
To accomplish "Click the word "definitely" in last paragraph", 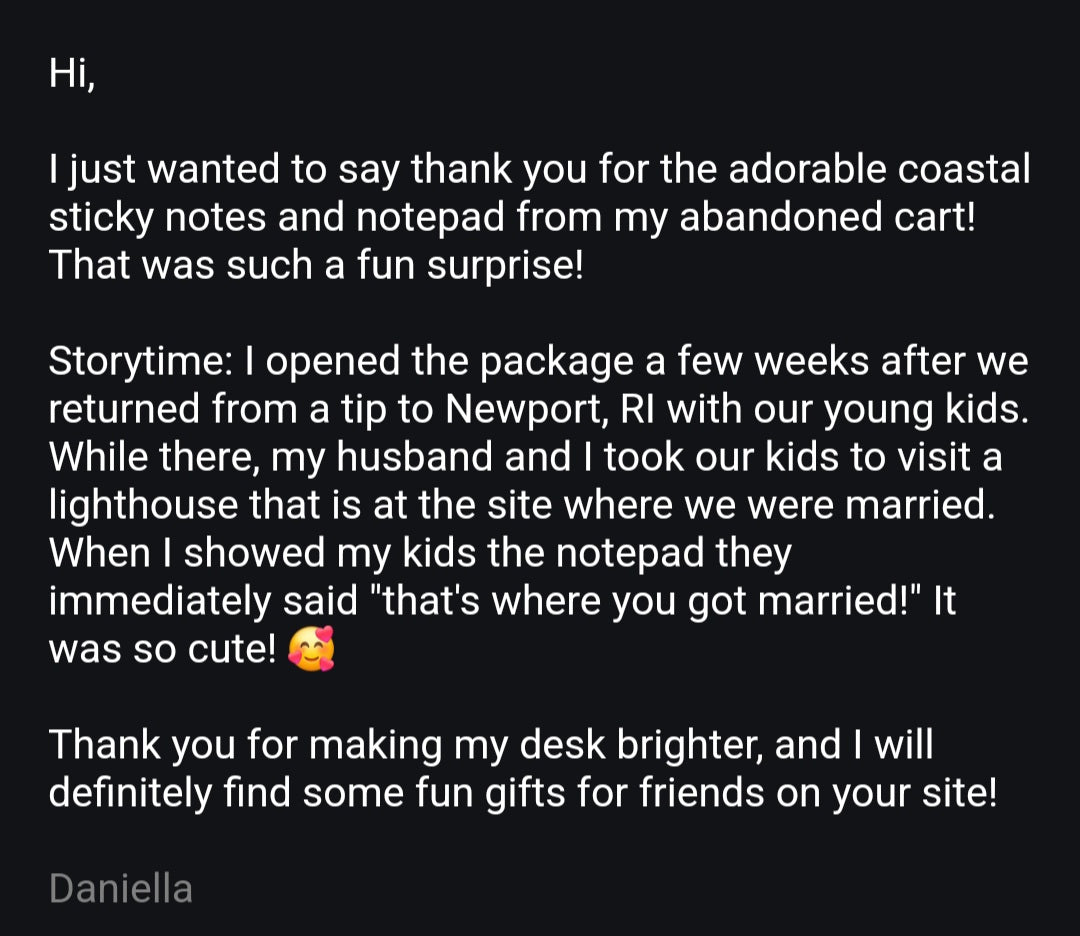I will (131, 793).
